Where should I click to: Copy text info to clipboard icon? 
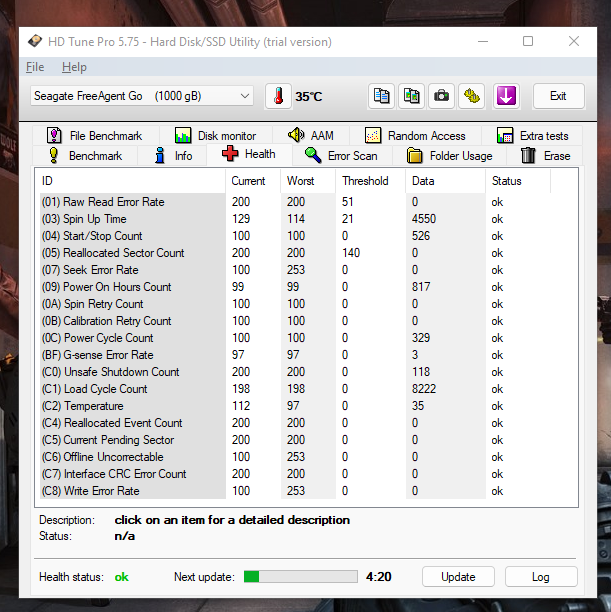click(x=381, y=96)
